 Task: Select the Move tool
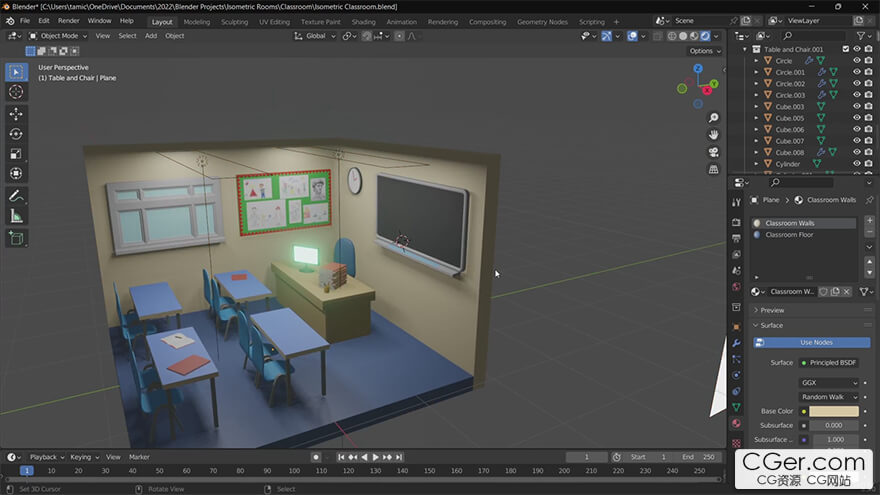pyautogui.click(x=16, y=114)
